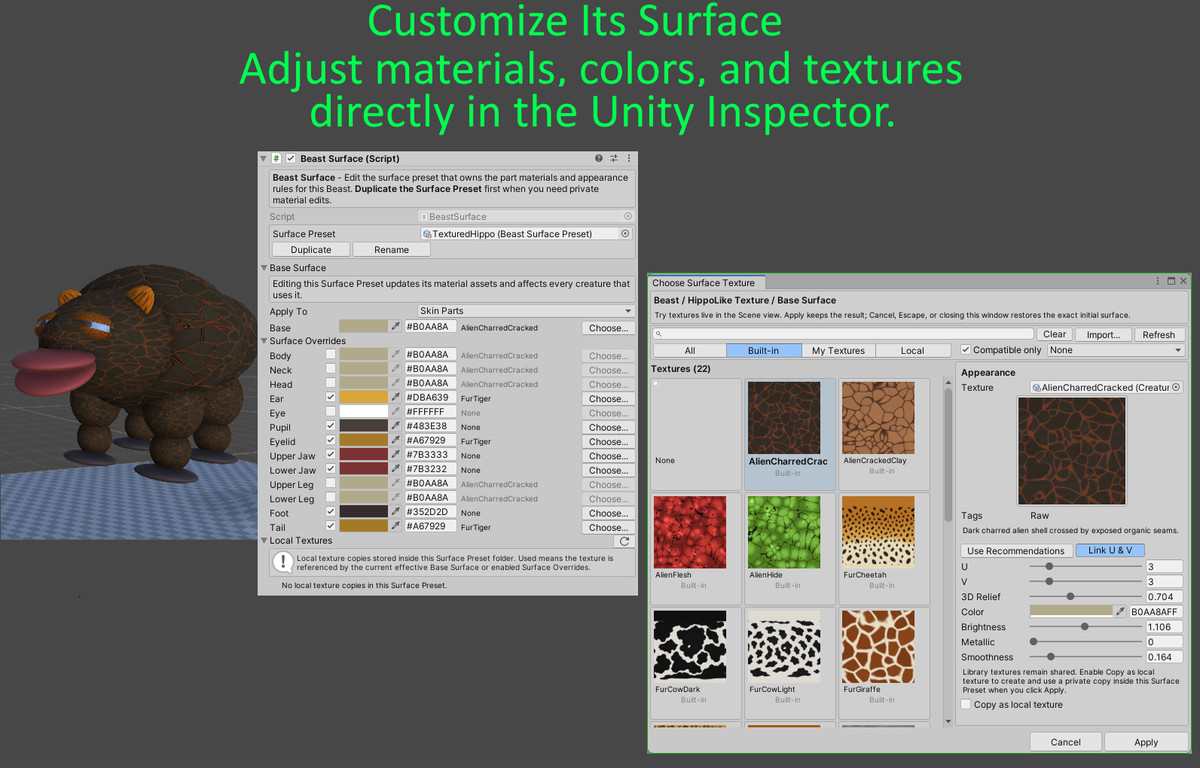The width and height of the screenshot is (1200, 768).
Task: Adjust the Brightness slider
Action: tap(1086, 627)
